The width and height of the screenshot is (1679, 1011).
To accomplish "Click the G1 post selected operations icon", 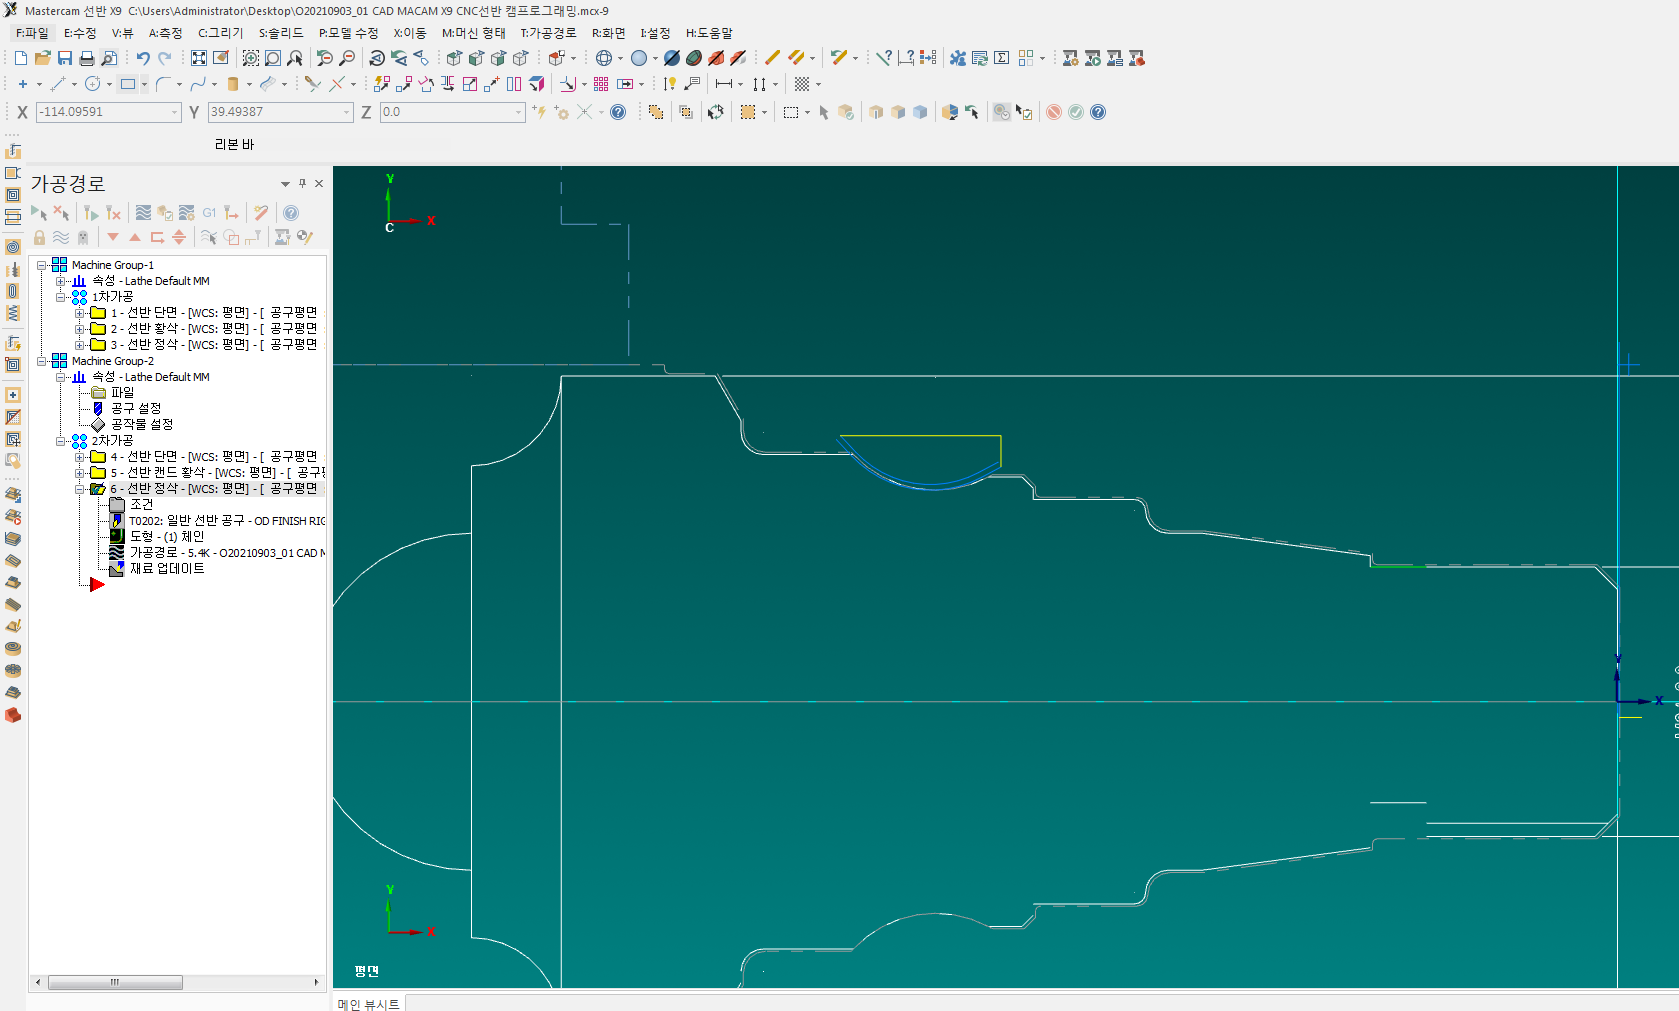I will click(x=209, y=212).
